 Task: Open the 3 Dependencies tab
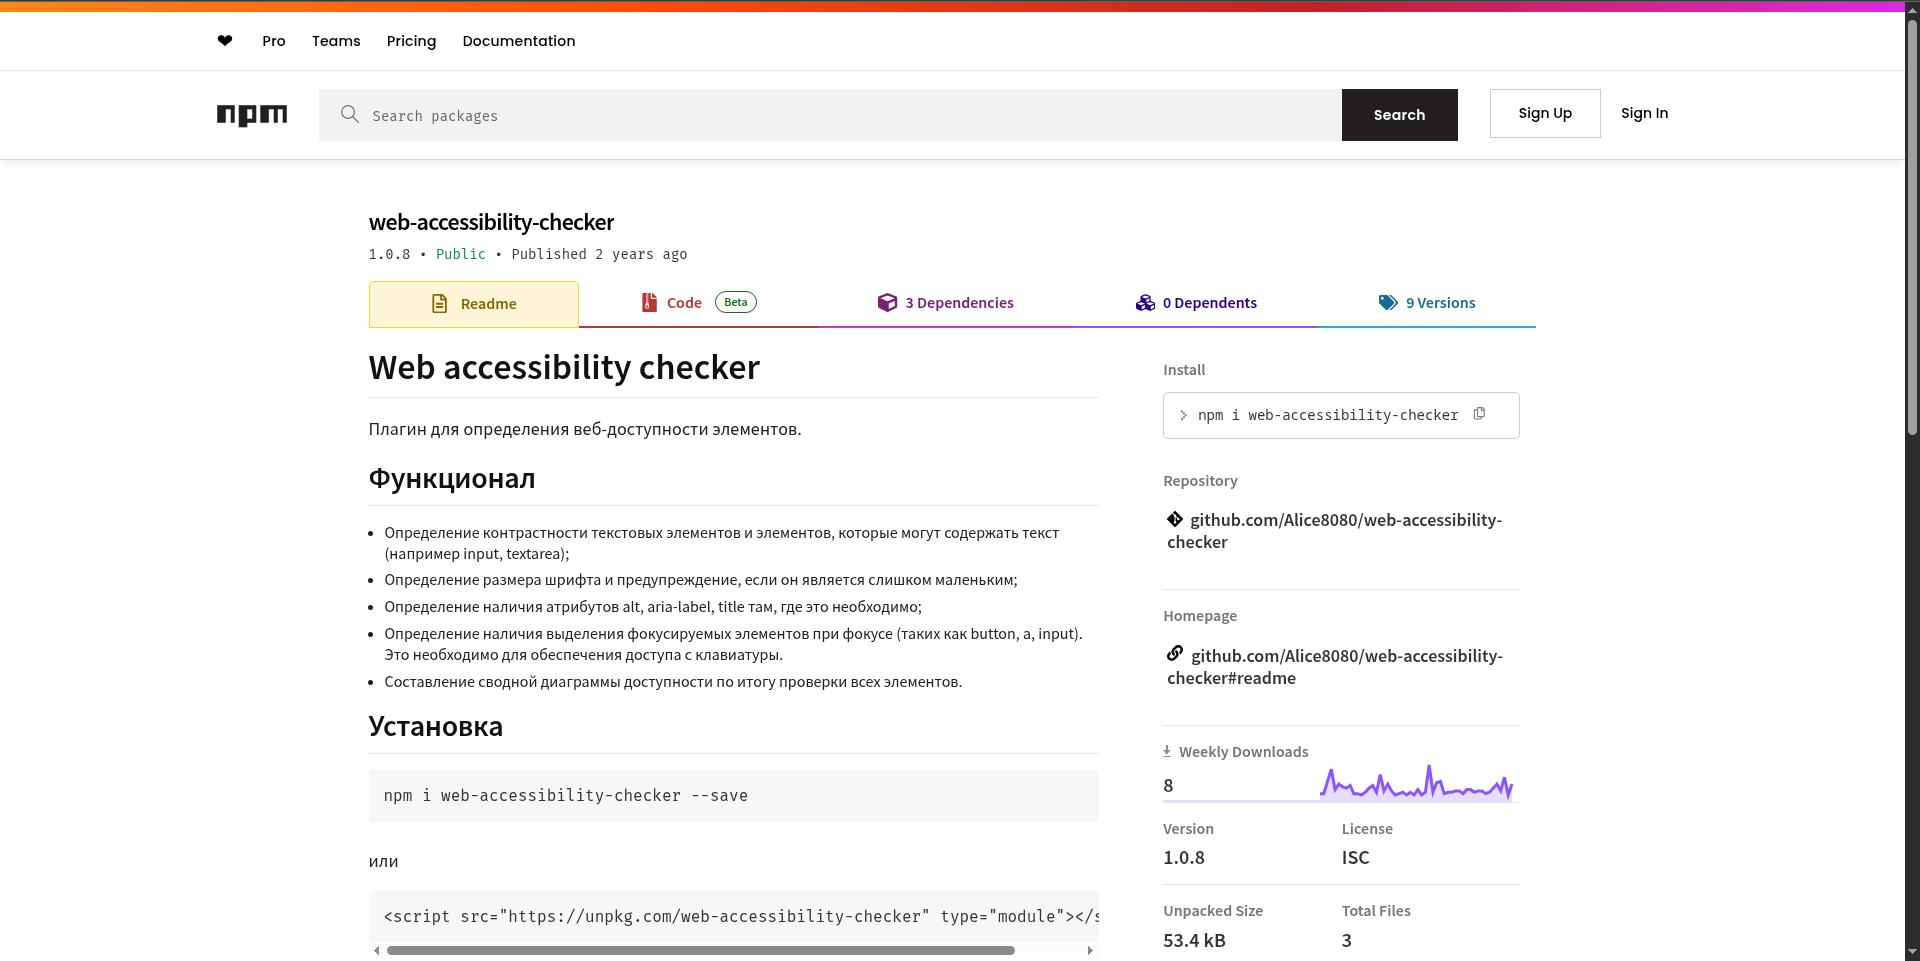coord(946,303)
